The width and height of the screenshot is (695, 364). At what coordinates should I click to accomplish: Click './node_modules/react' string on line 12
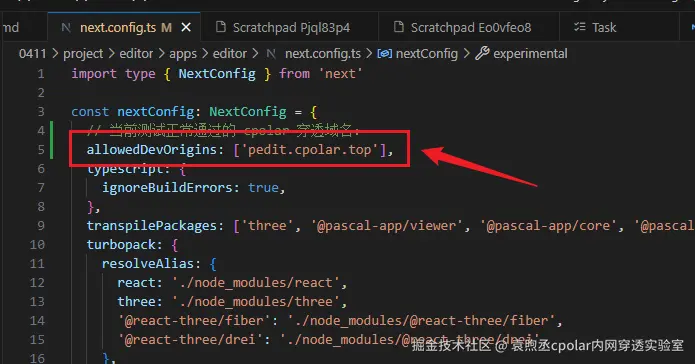coord(256,283)
